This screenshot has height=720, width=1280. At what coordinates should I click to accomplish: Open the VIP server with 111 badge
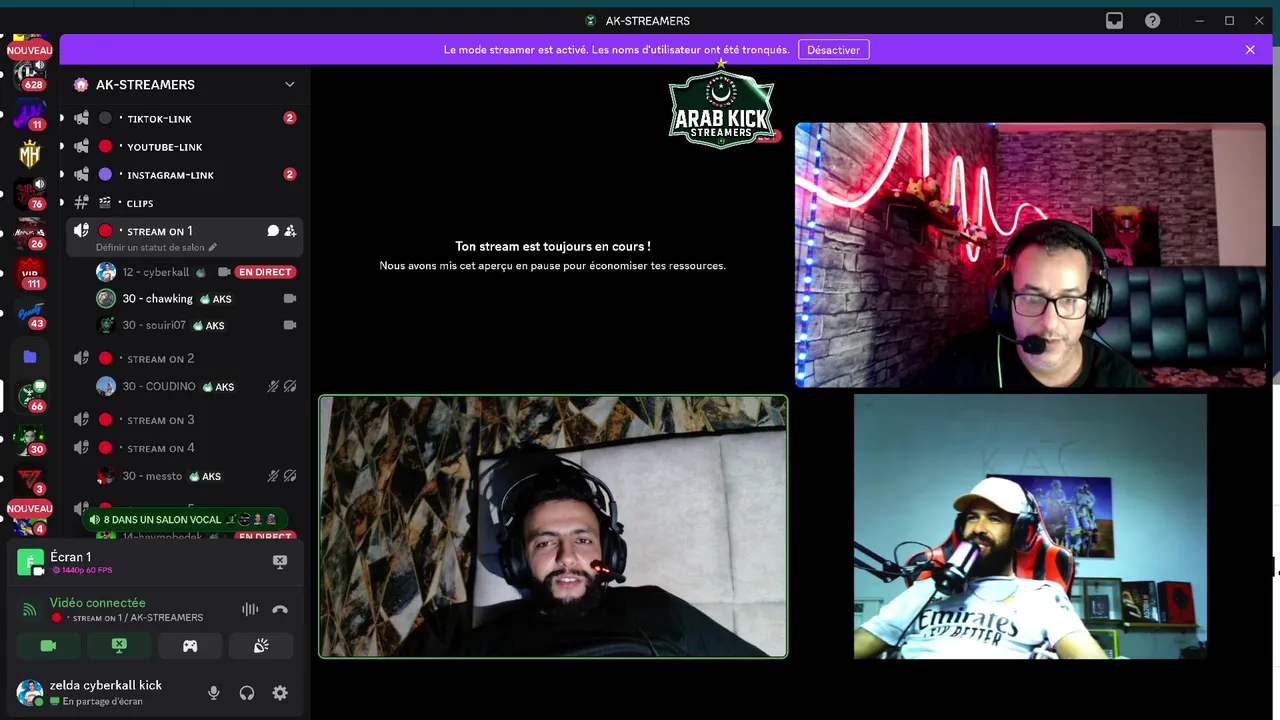[x=30, y=273]
